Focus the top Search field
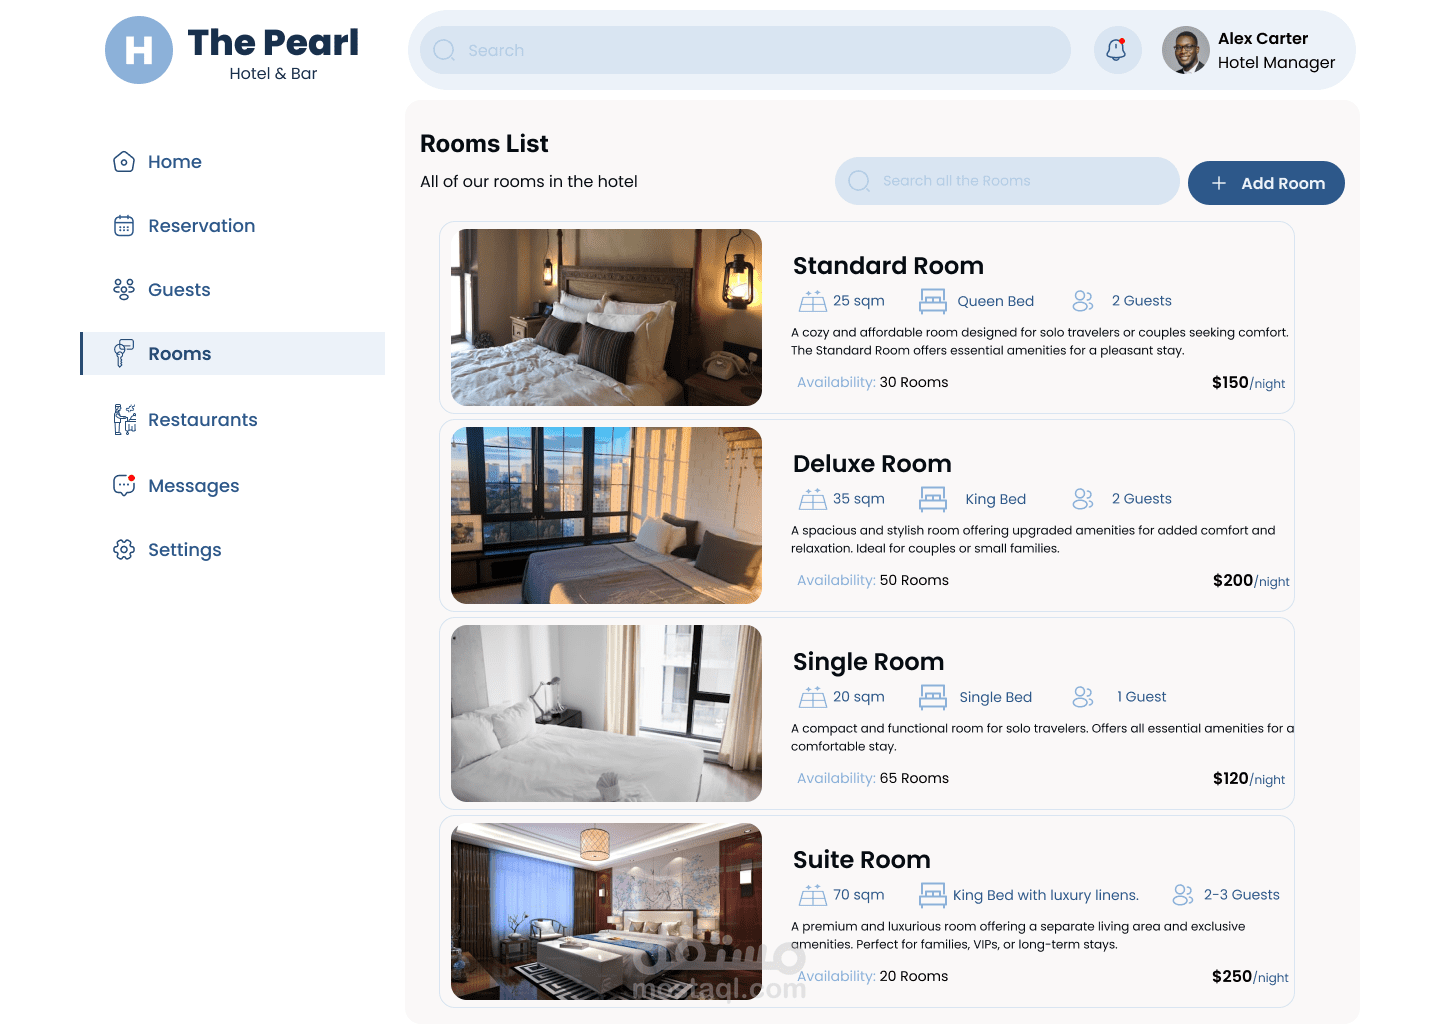Screen dimensions: 1440x1024 click(x=745, y=50)
